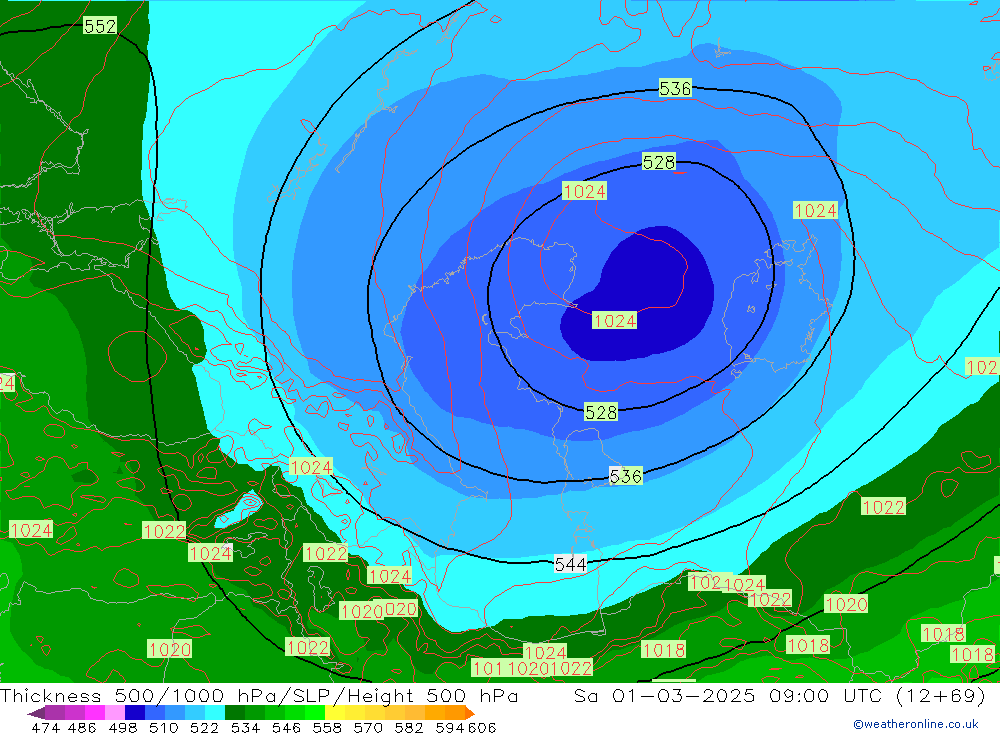The image size is (1000, 733).
Task: Pick the dark purple legend swatch above 474
Action: point(55,712)
